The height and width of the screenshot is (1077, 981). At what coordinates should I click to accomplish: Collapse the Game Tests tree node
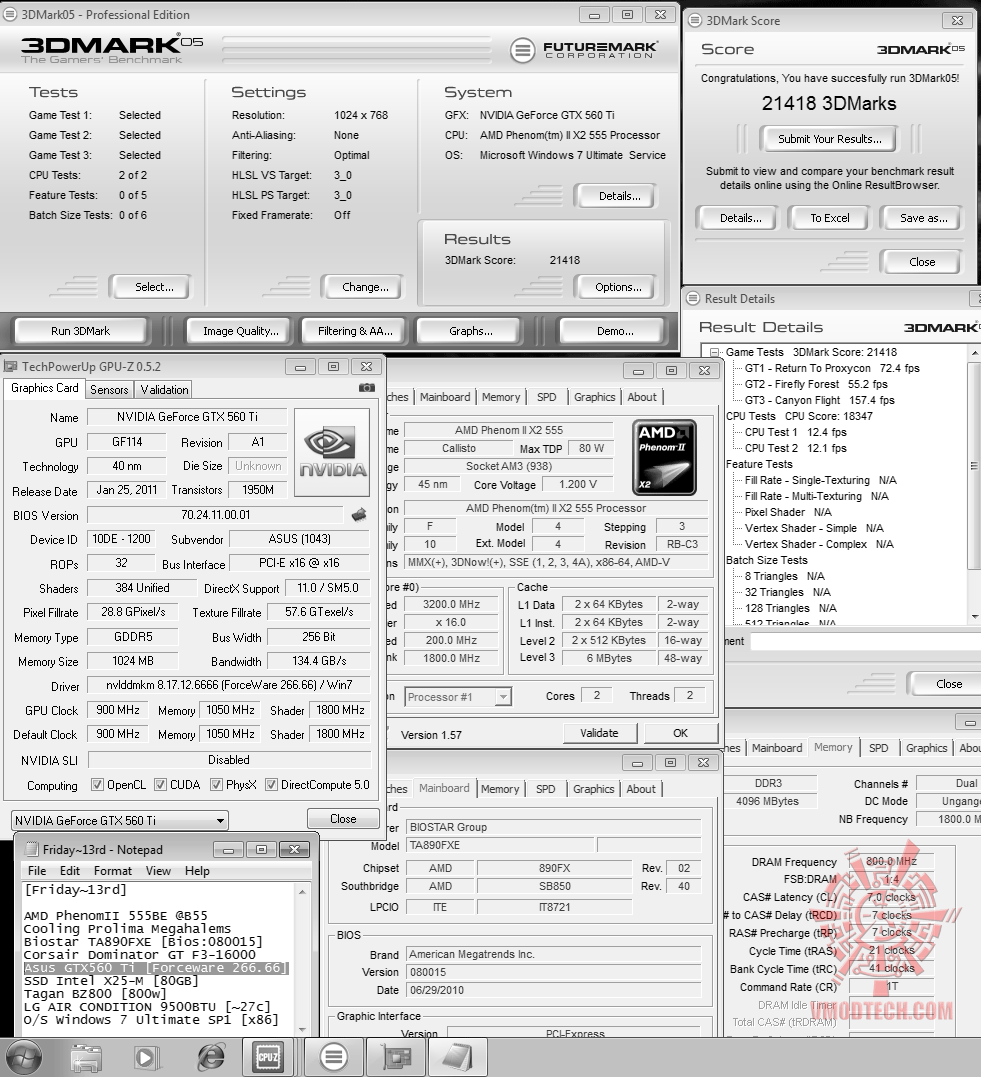(714, 352)
